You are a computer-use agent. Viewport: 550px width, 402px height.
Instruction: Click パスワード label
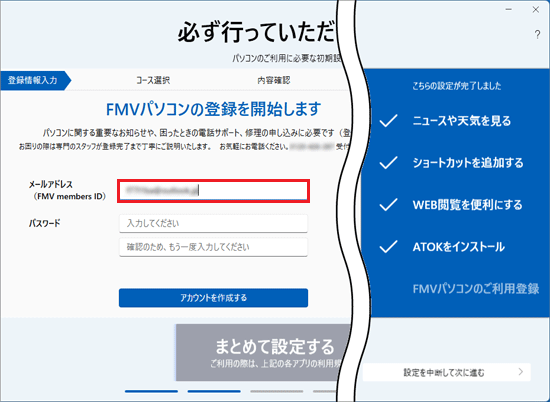(45, 223)
